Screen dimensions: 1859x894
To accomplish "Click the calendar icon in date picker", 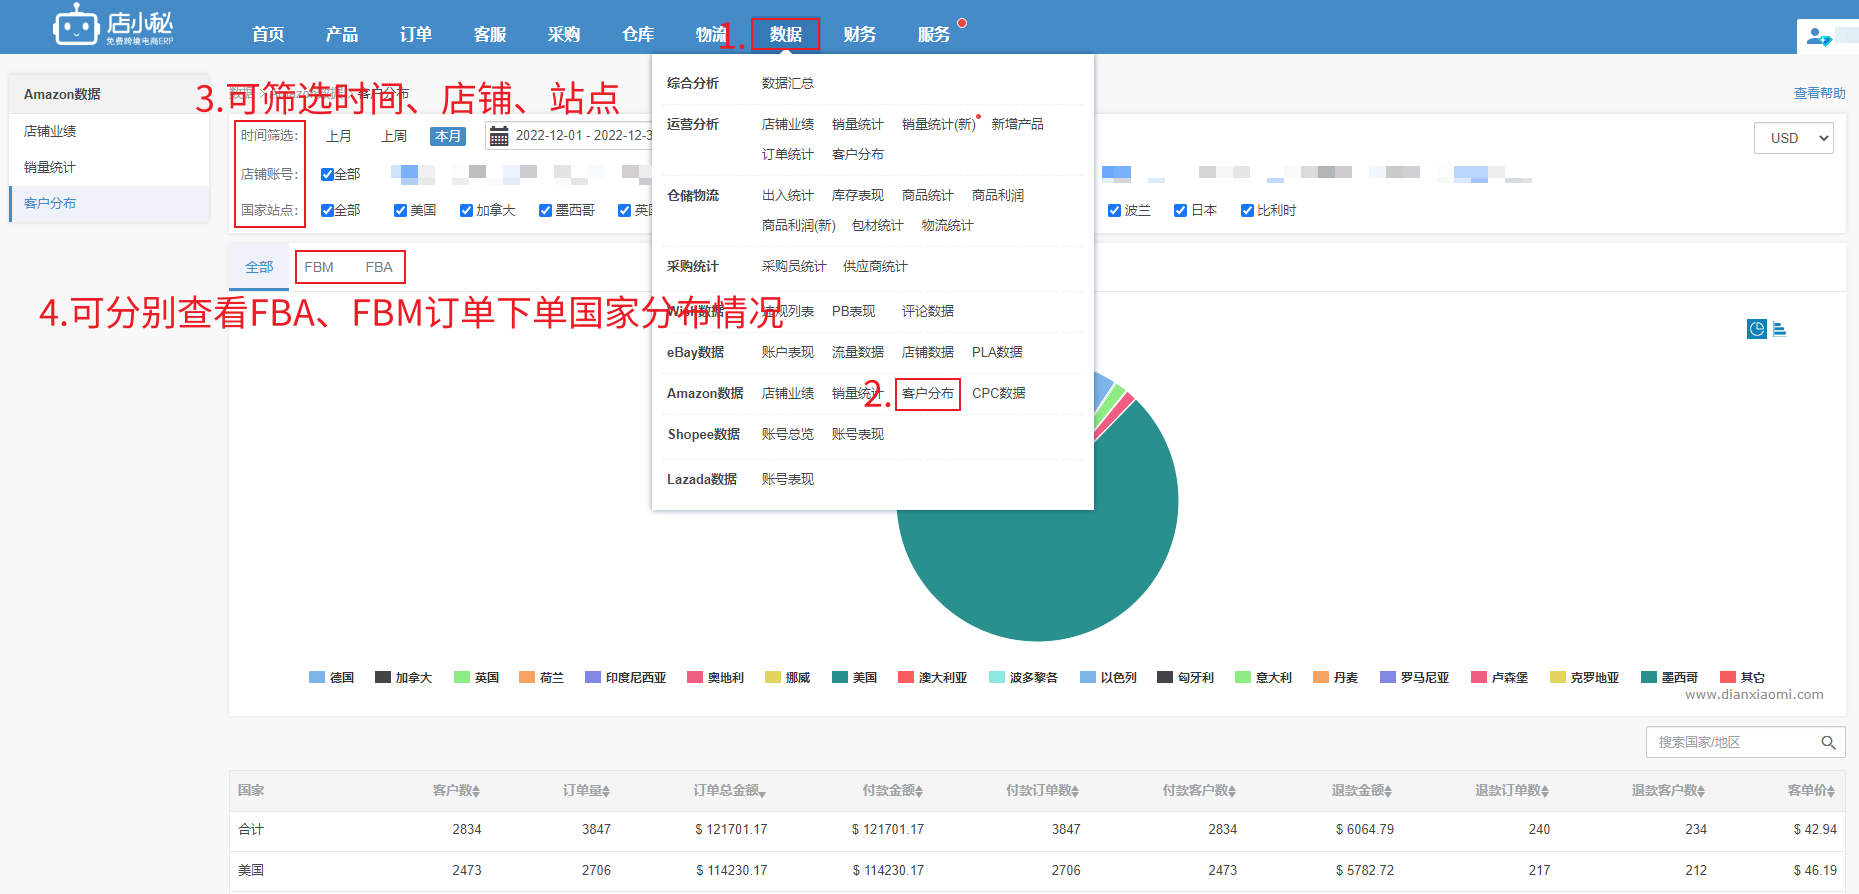I will 498,136.
